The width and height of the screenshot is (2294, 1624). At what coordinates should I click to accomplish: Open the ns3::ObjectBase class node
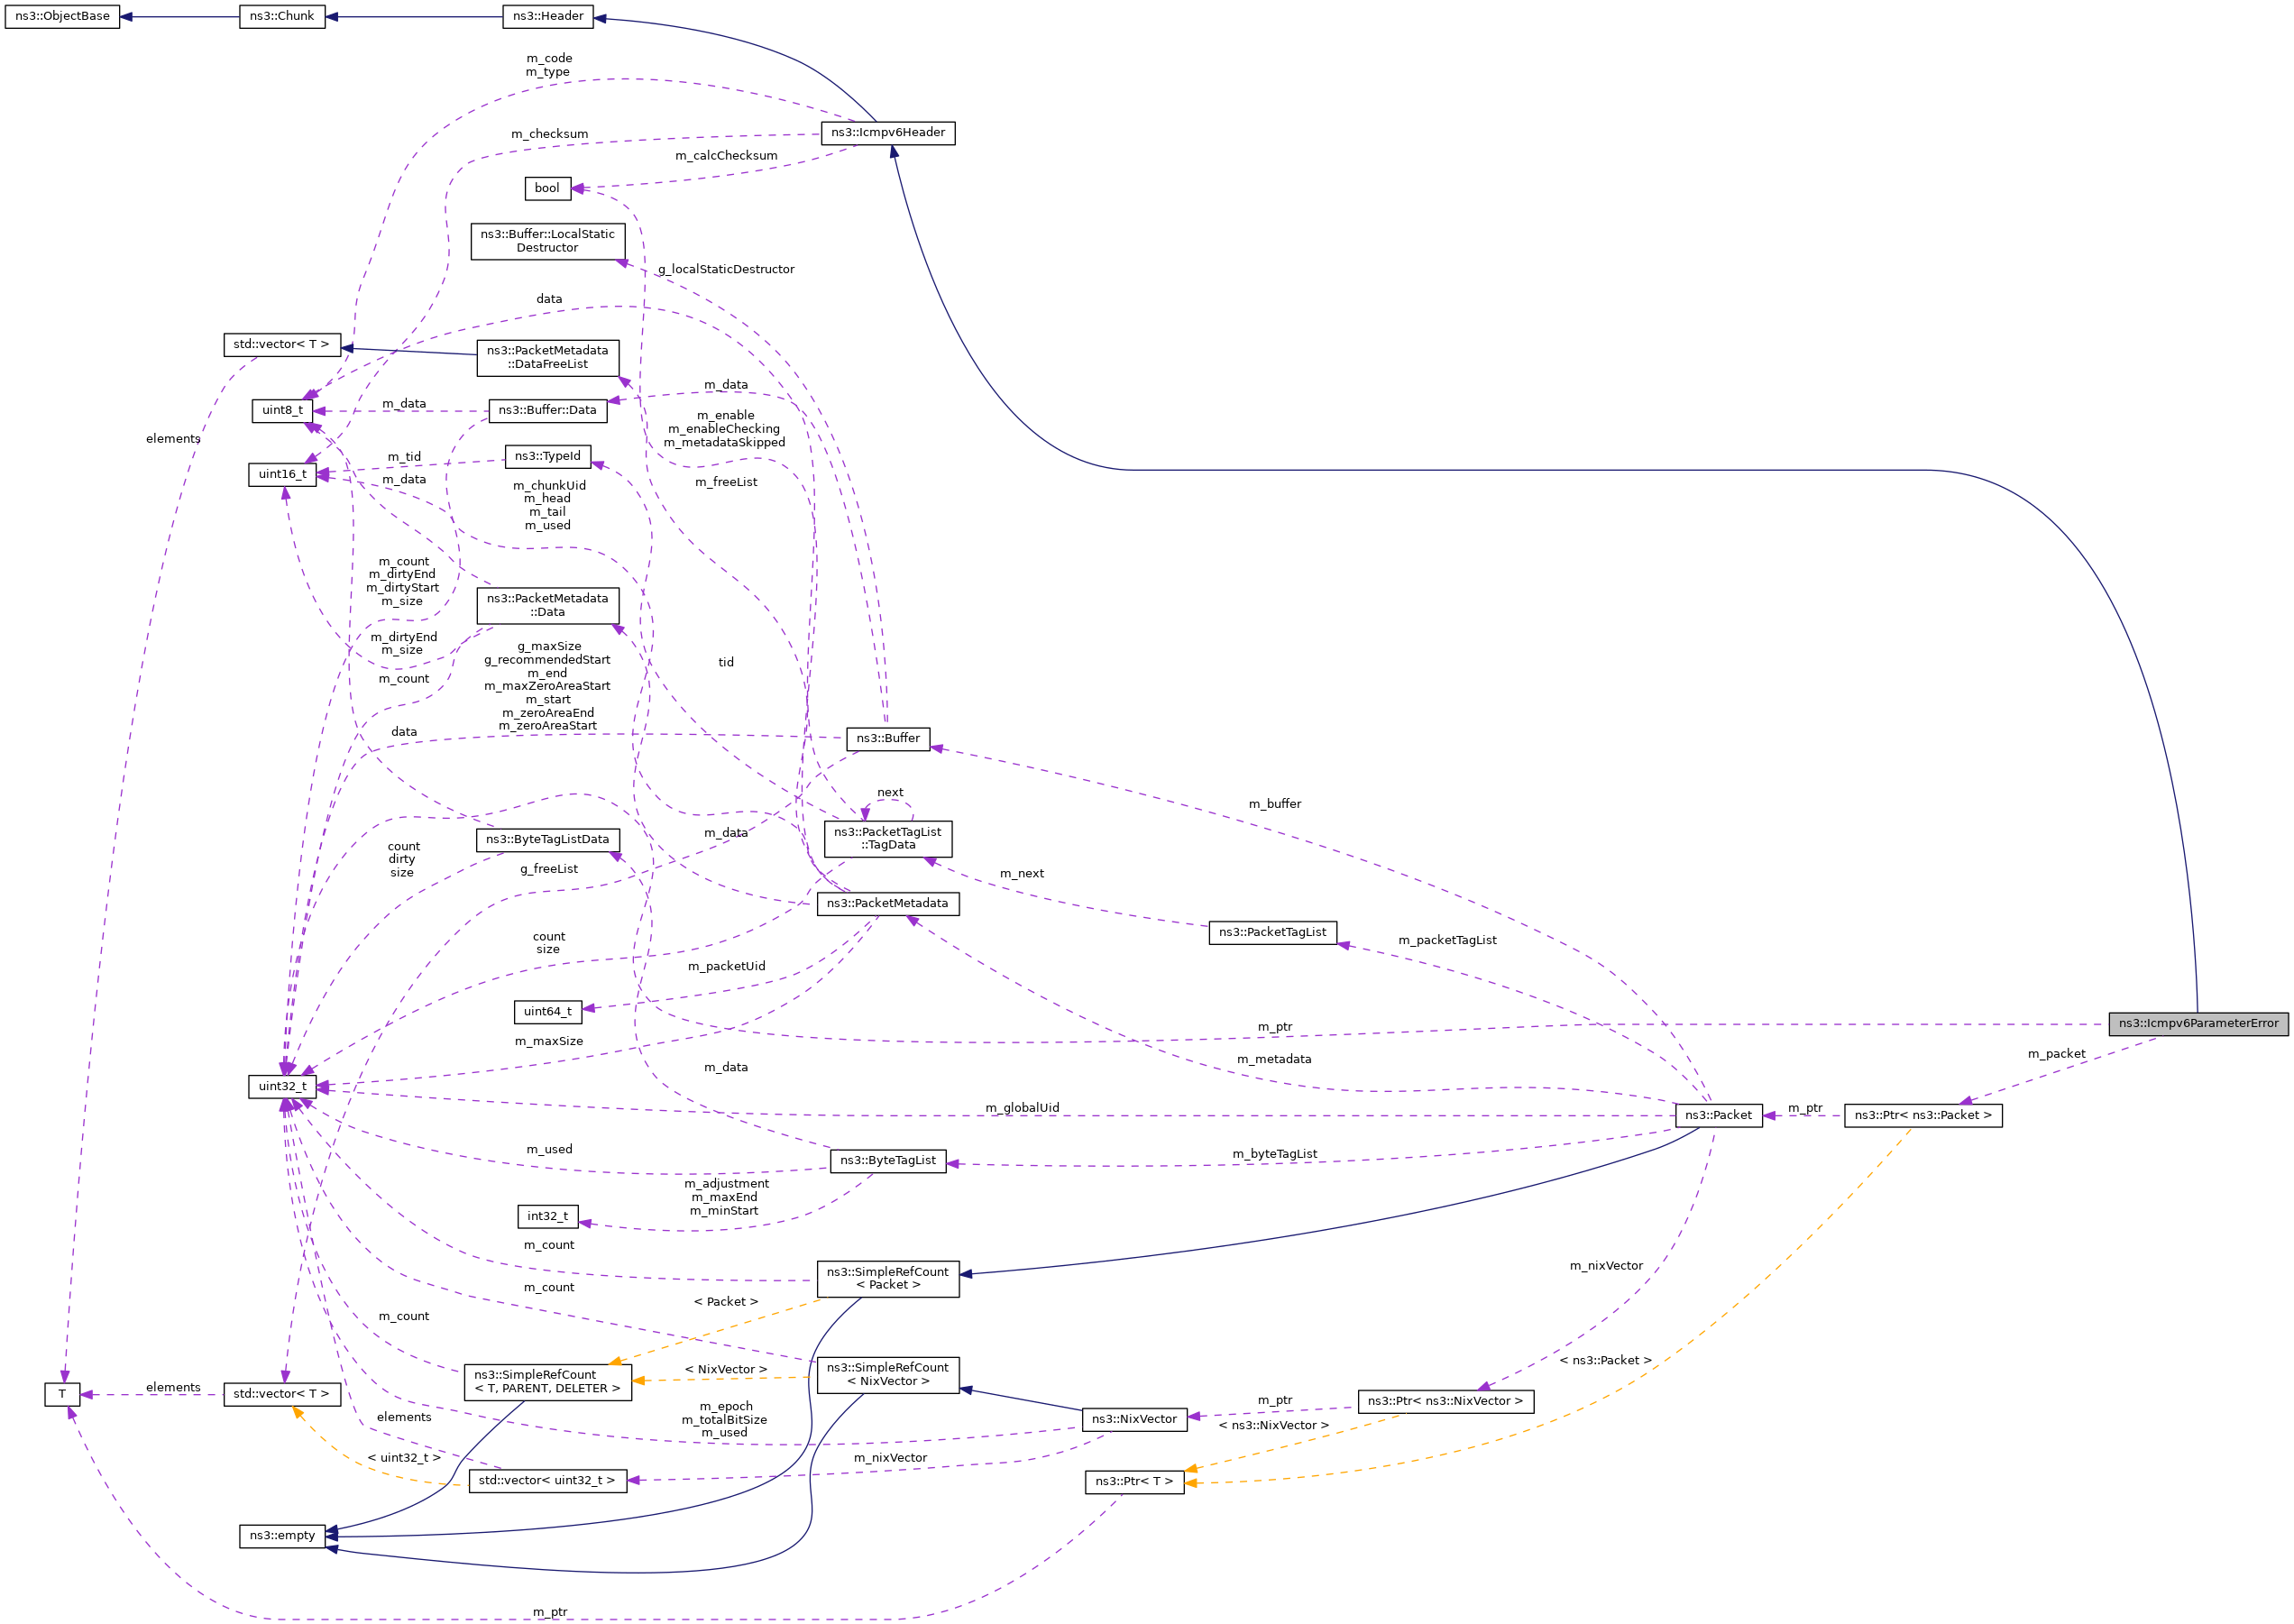coord(62,16)
